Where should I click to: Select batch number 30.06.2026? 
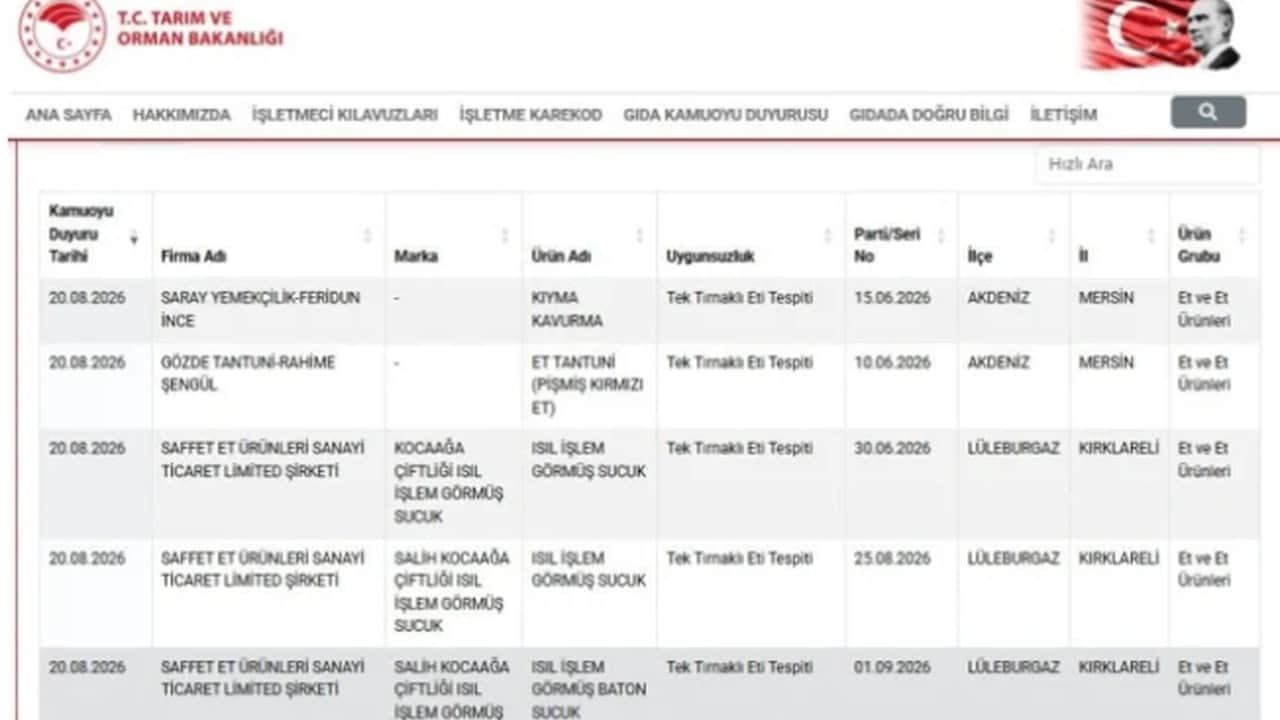[x=892, y=448]
